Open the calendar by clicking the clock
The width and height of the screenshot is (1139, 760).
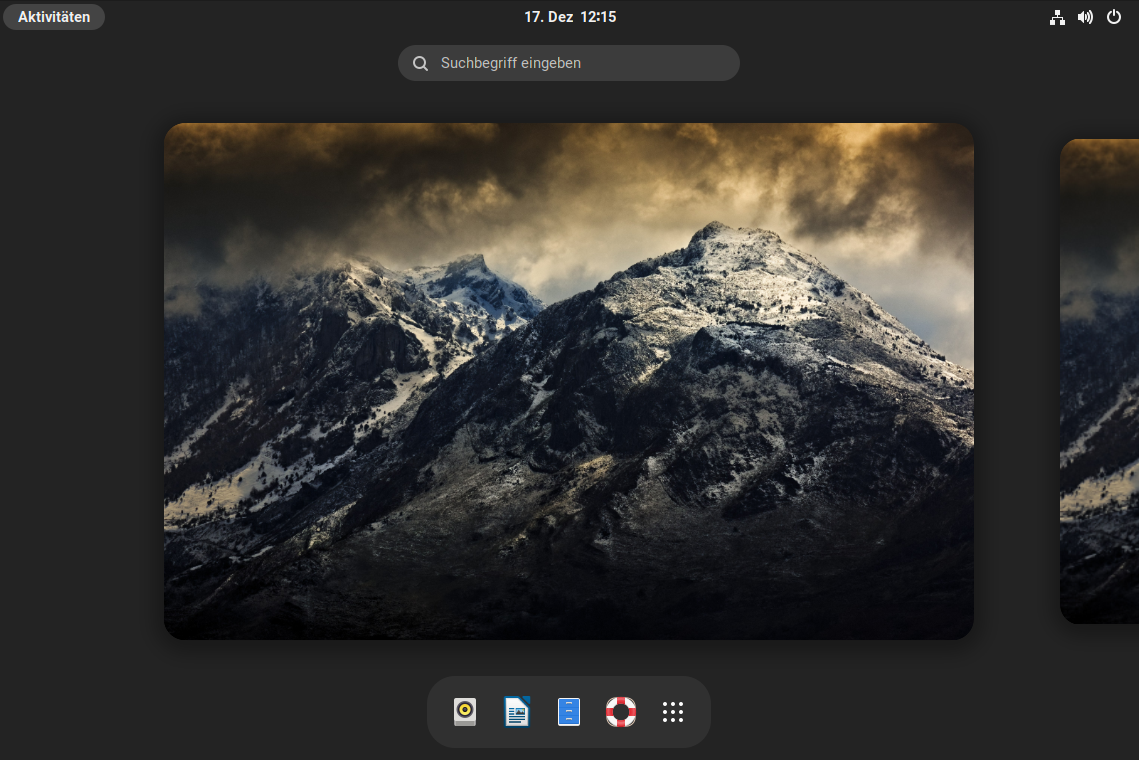[570, 16]
